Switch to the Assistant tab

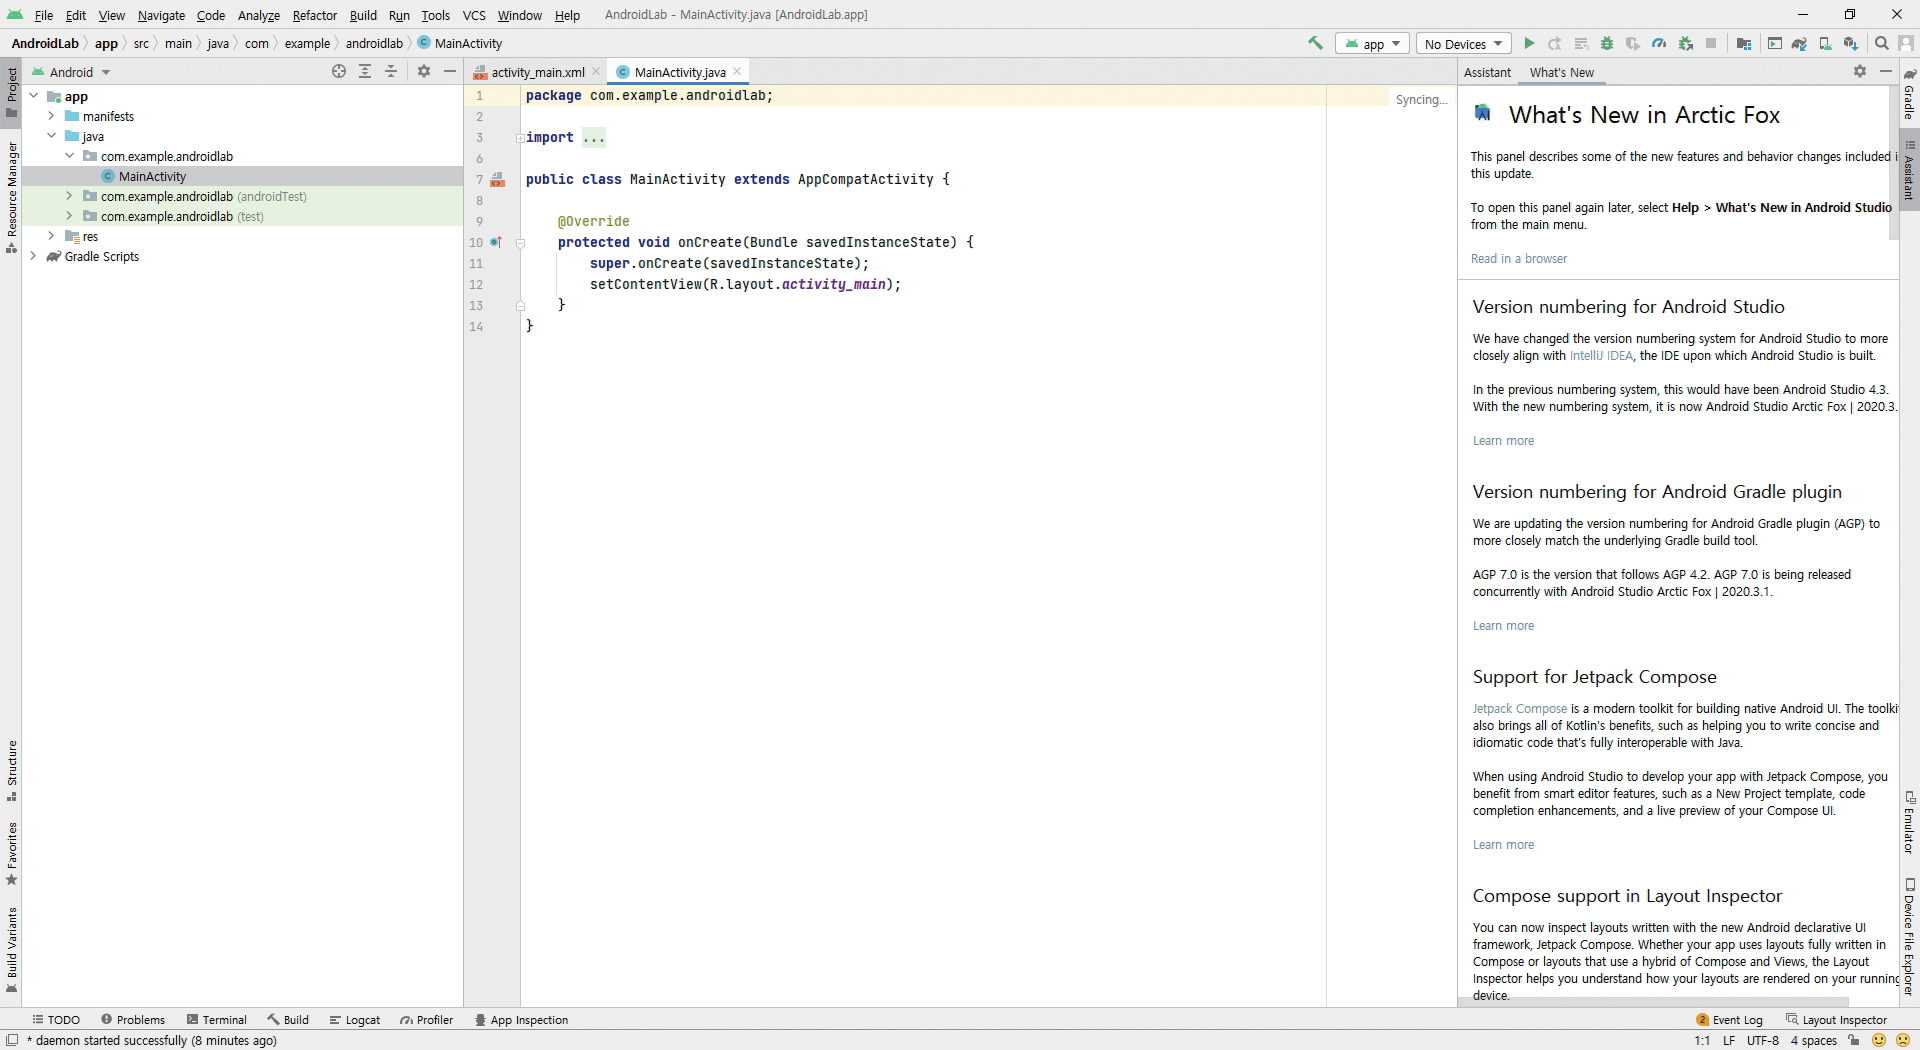point(1487,72)
